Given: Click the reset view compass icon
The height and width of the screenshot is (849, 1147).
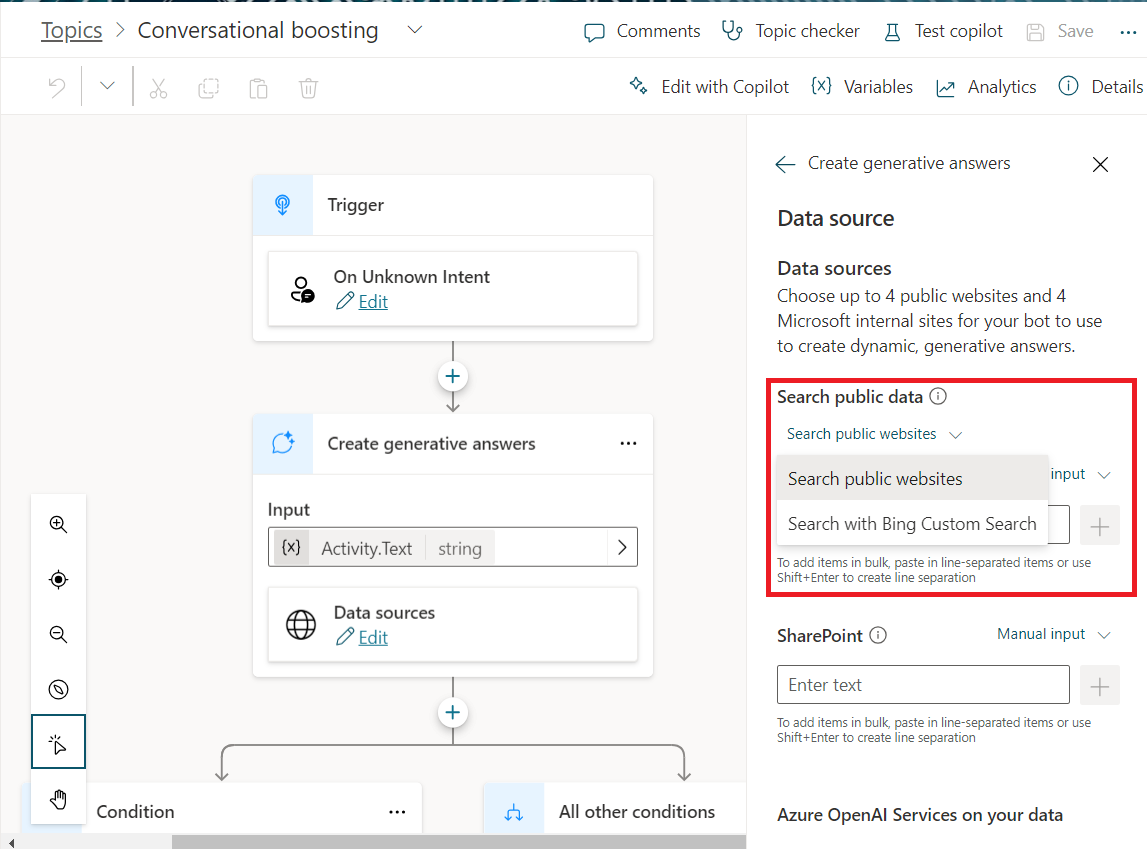Looking at the screenshot, I should 58,689.
